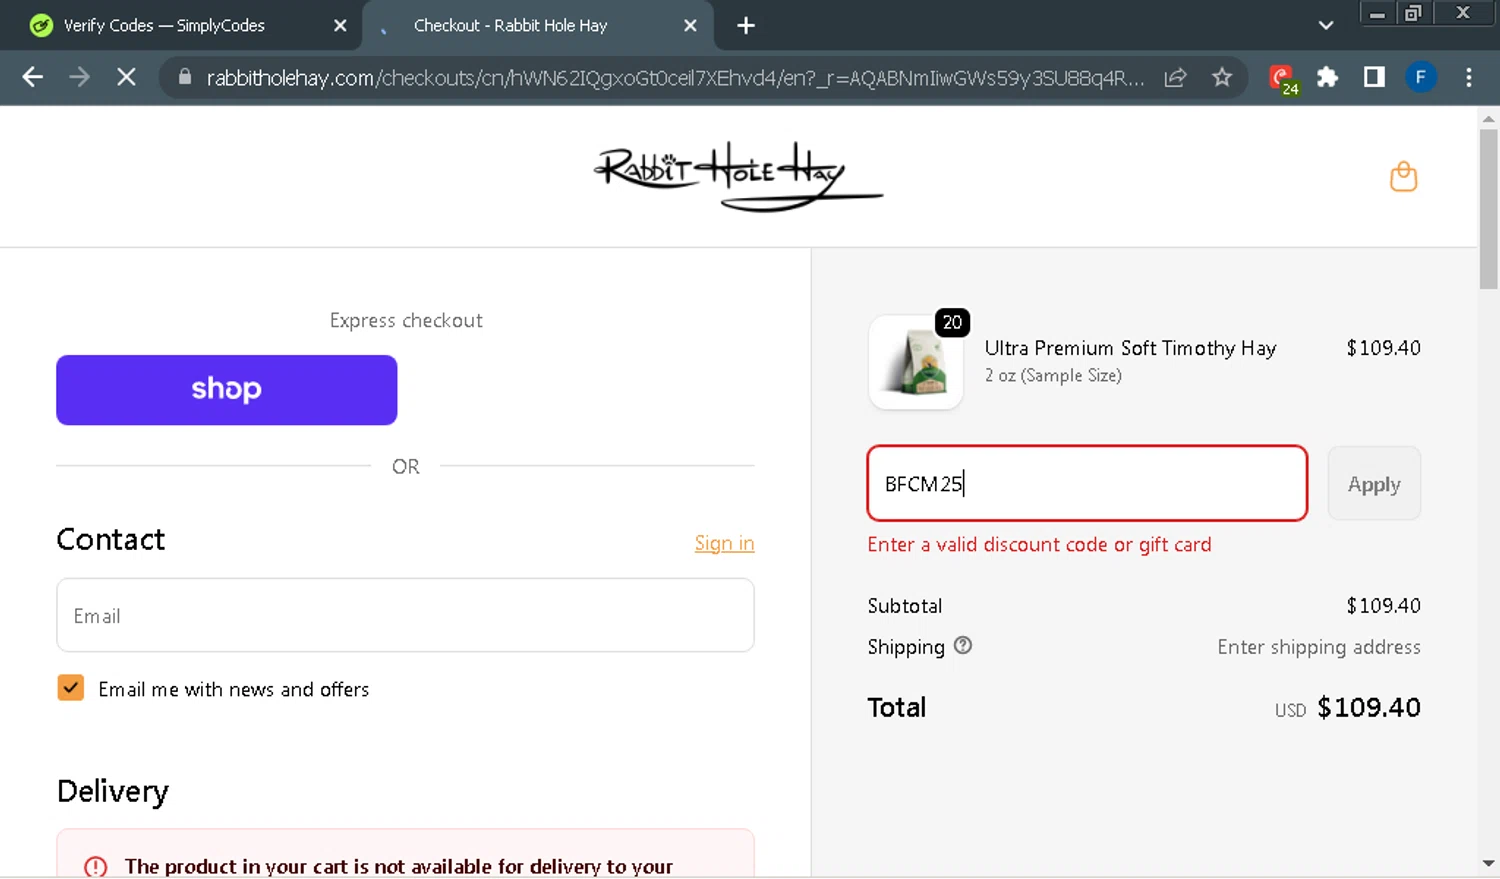Click the 'Enter shipping address' text
Viewport: 1500px width, 879px height.
(1319, 647)
